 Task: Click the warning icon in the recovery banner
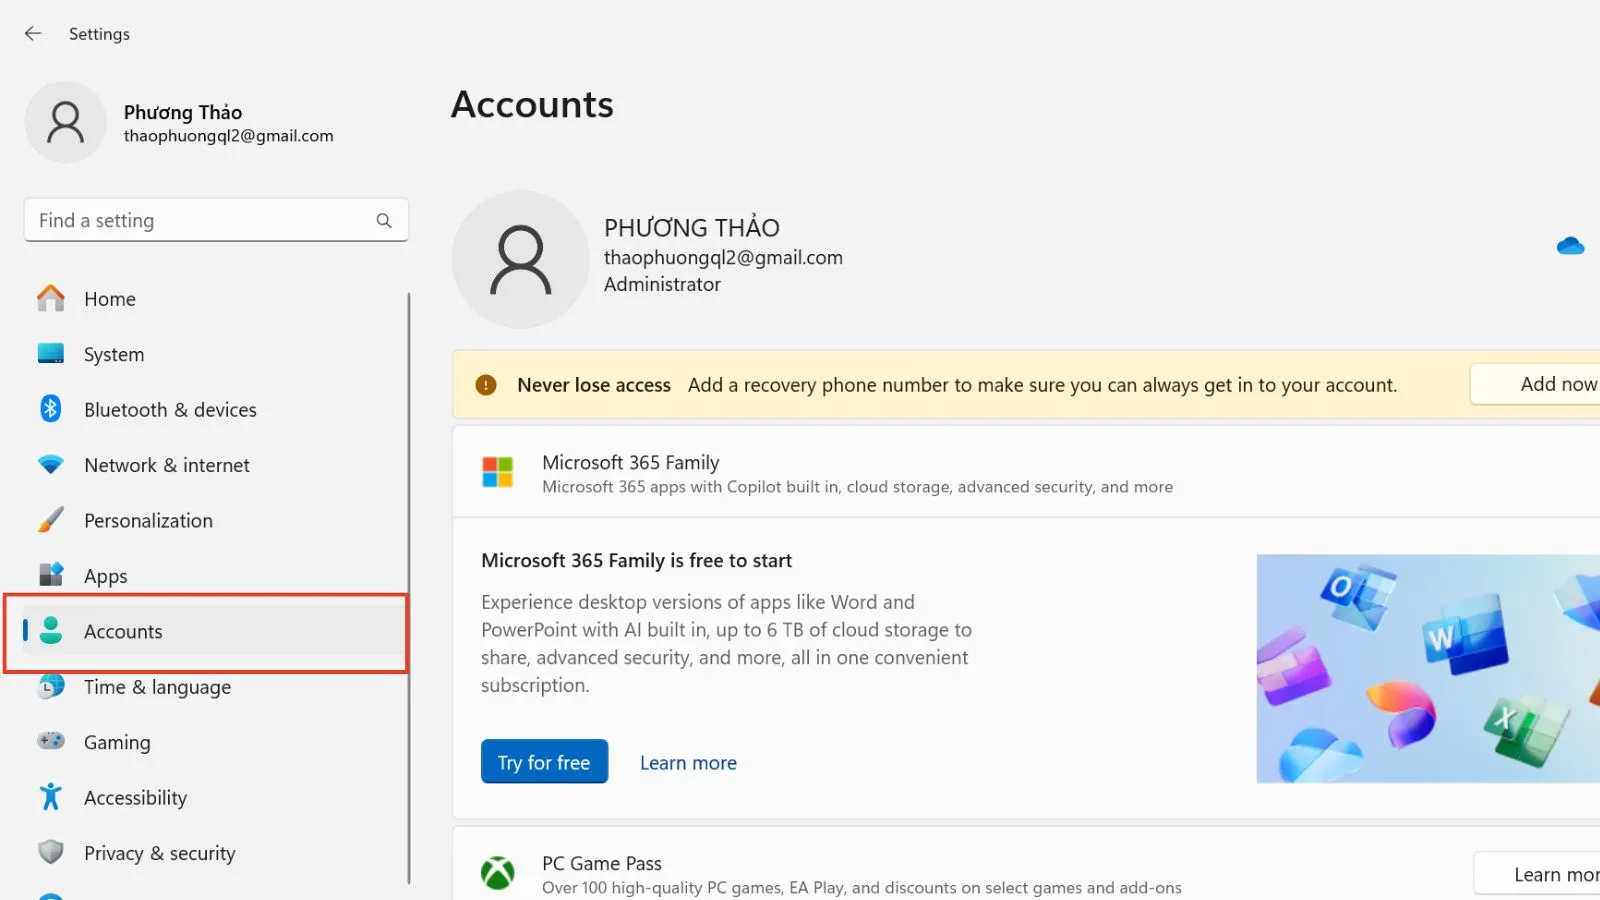coord(486,384)
